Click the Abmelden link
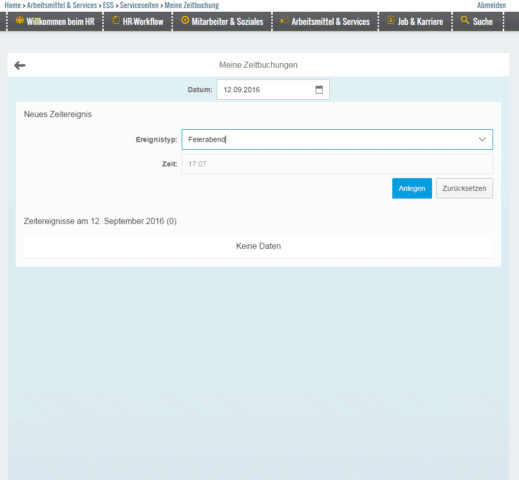519x480 pixels. tap(491, 5)
